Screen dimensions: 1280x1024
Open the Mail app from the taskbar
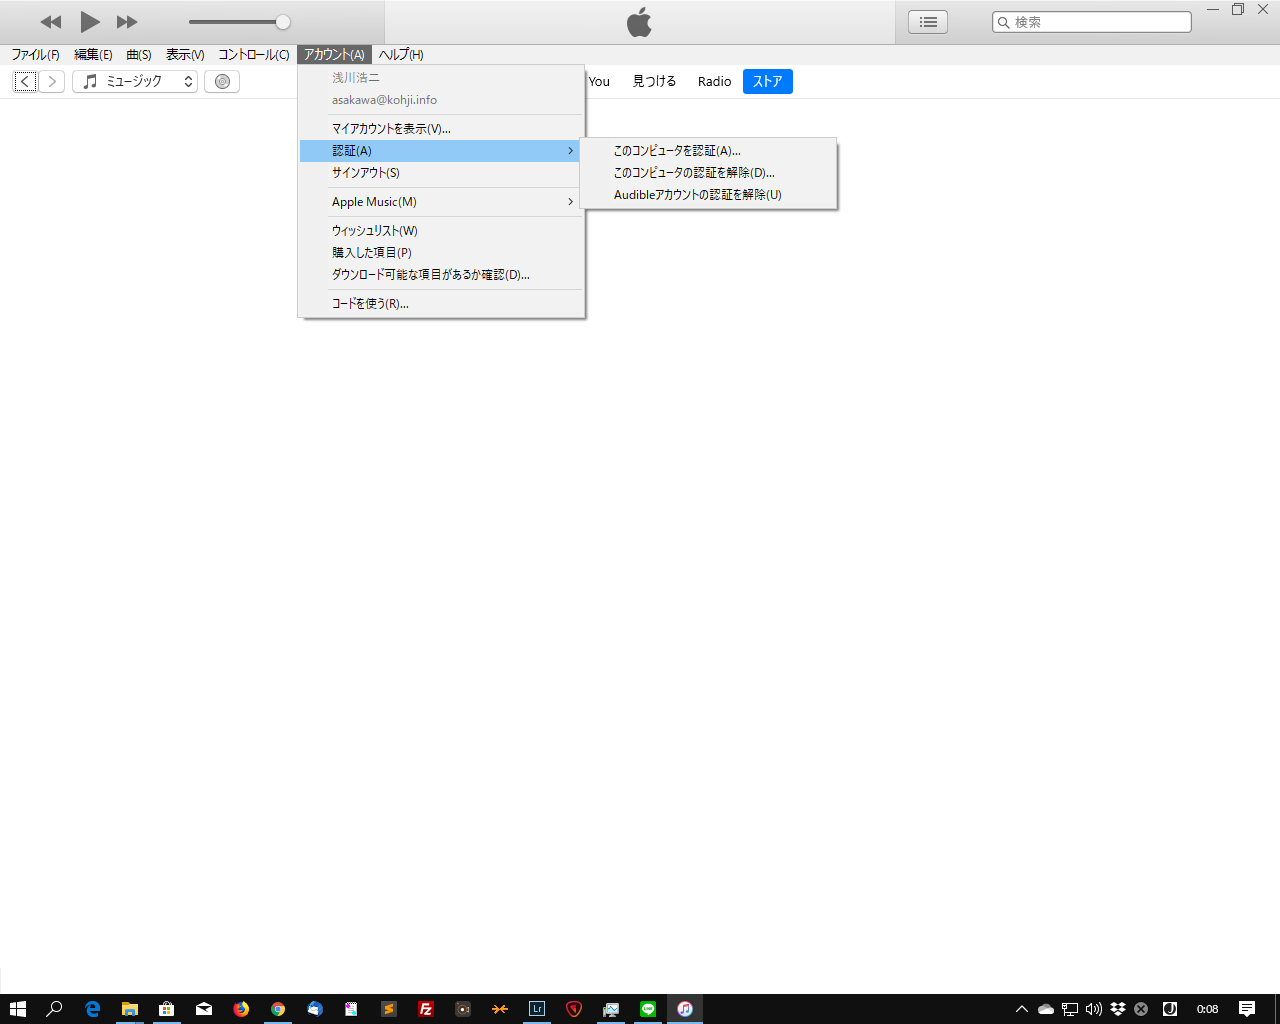point(204,1009)
